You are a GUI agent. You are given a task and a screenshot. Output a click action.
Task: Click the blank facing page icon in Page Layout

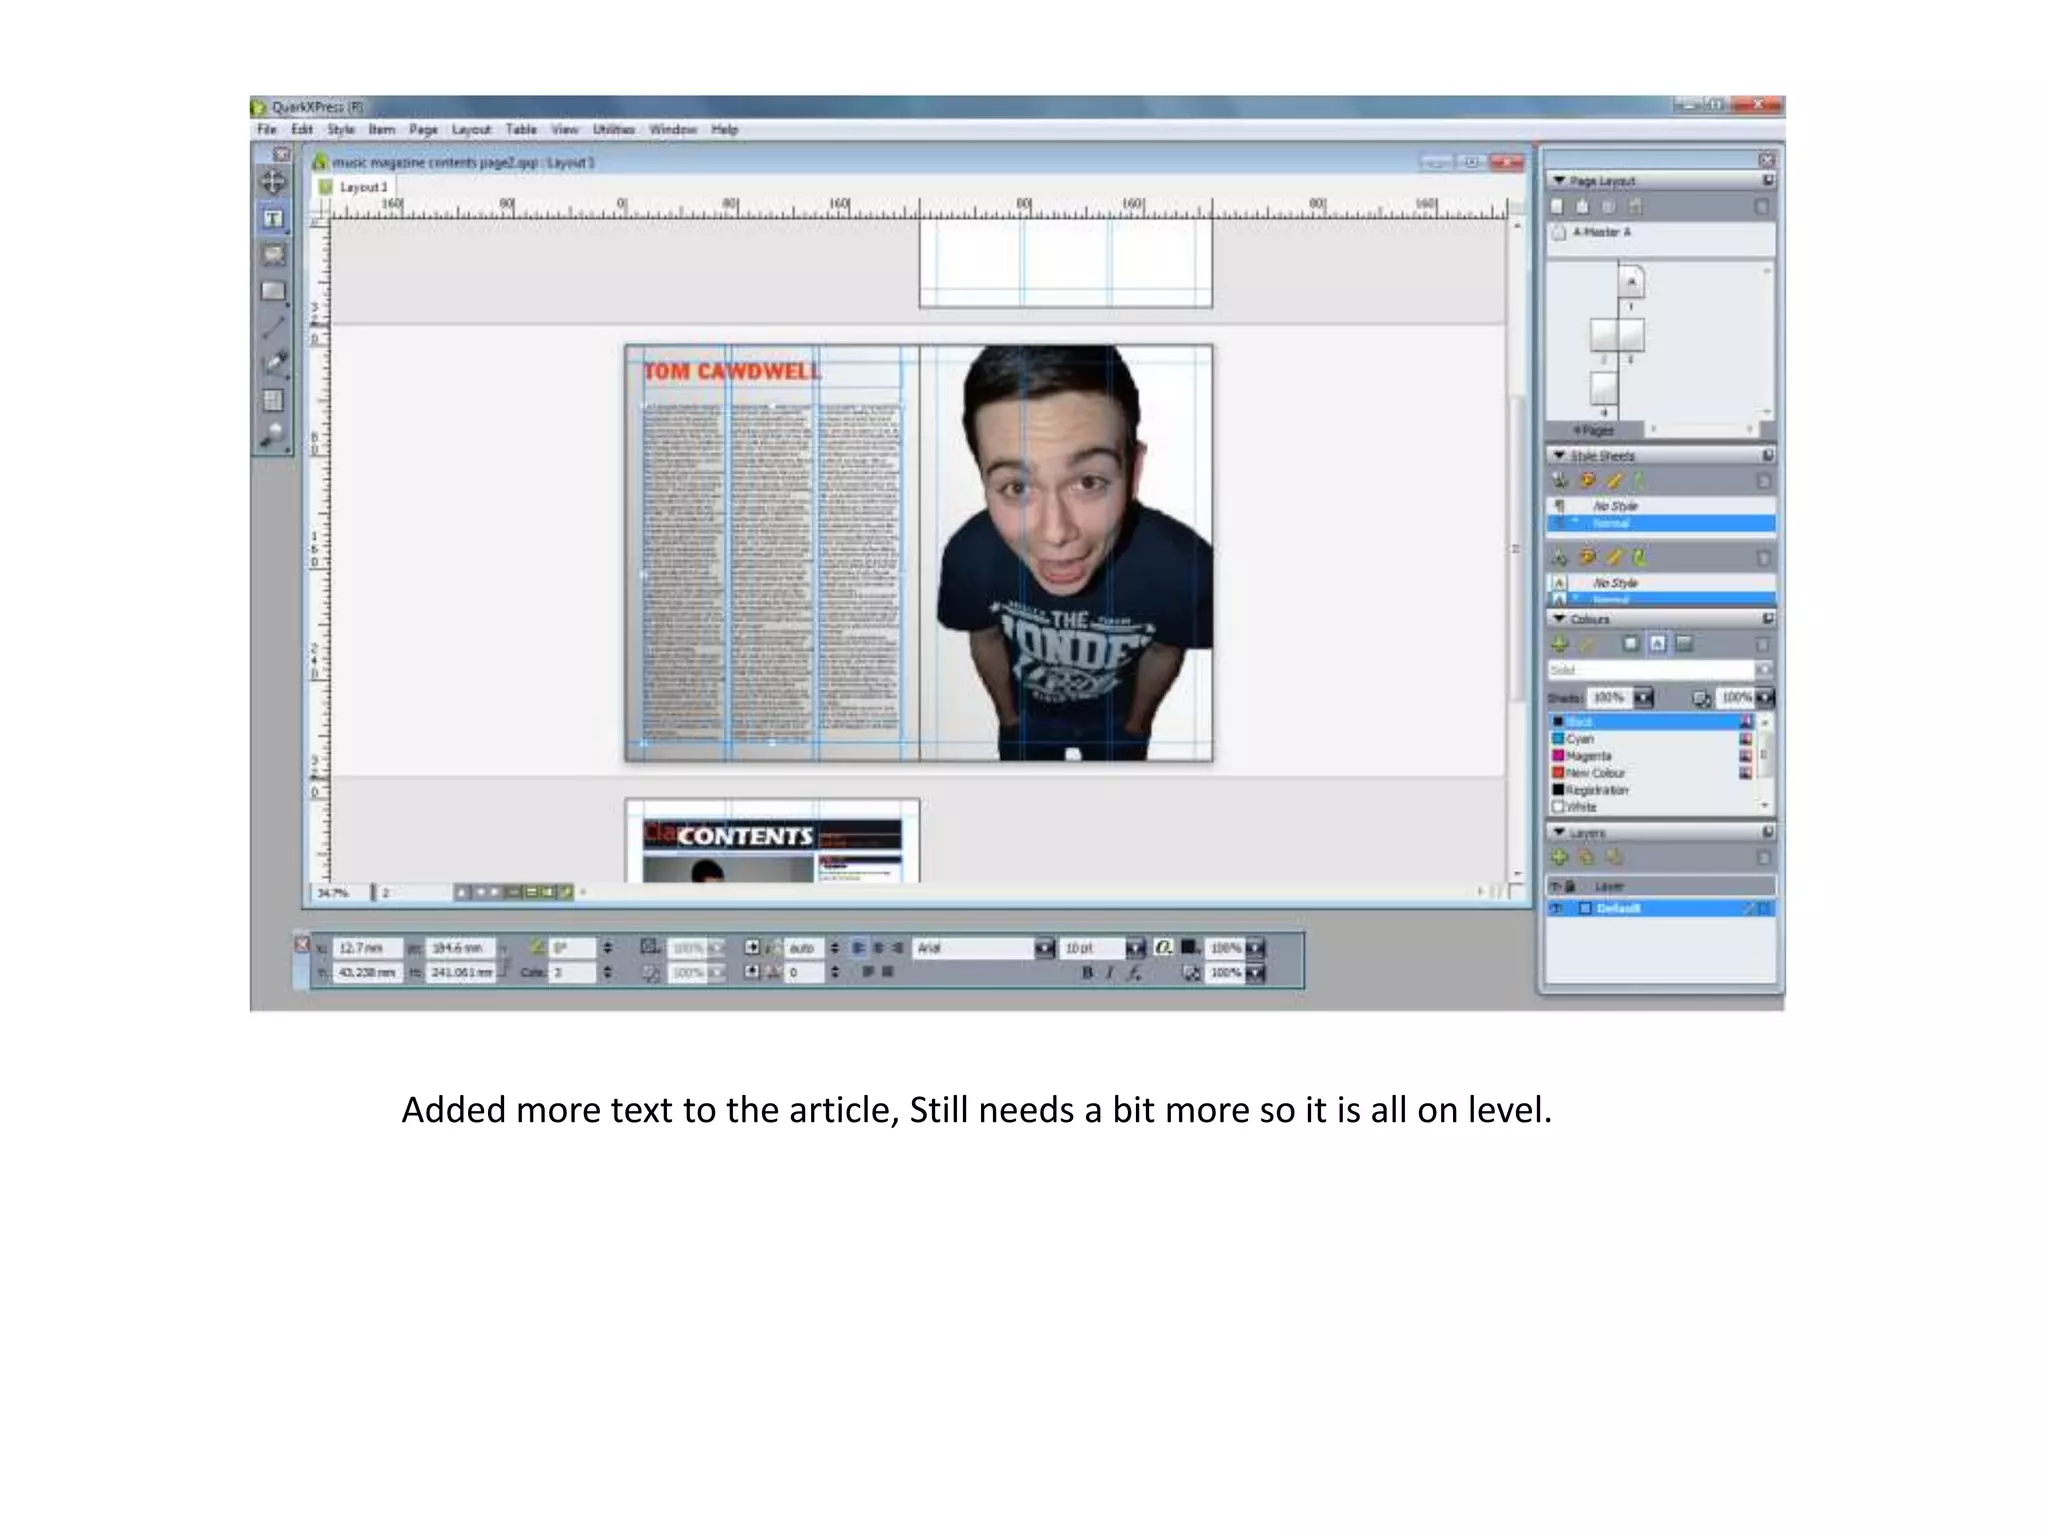click(1582, 207)
